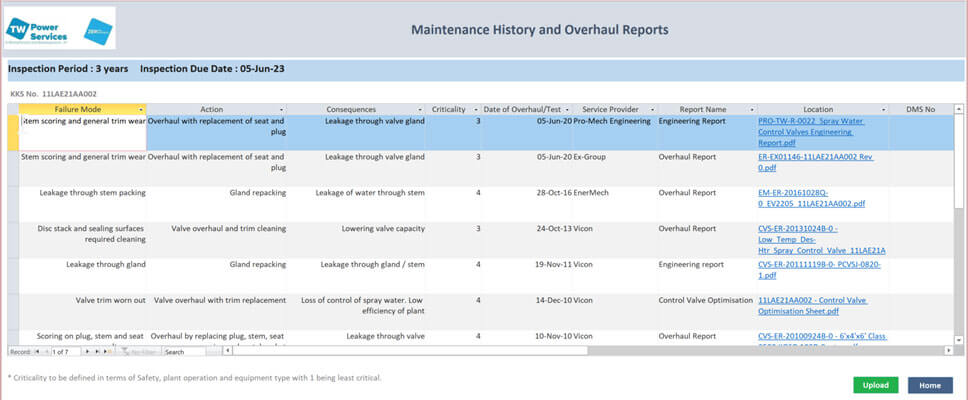
Task: Go to first record in navigation bar
Action: (38, 352)
